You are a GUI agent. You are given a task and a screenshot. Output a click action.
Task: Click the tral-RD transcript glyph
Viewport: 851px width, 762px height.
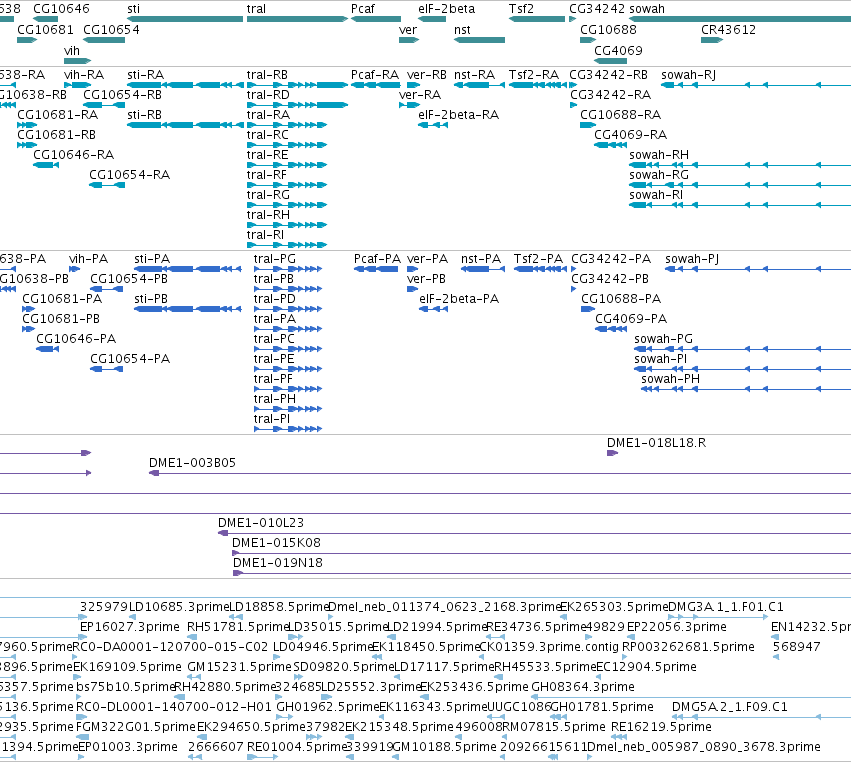(297, 105)
